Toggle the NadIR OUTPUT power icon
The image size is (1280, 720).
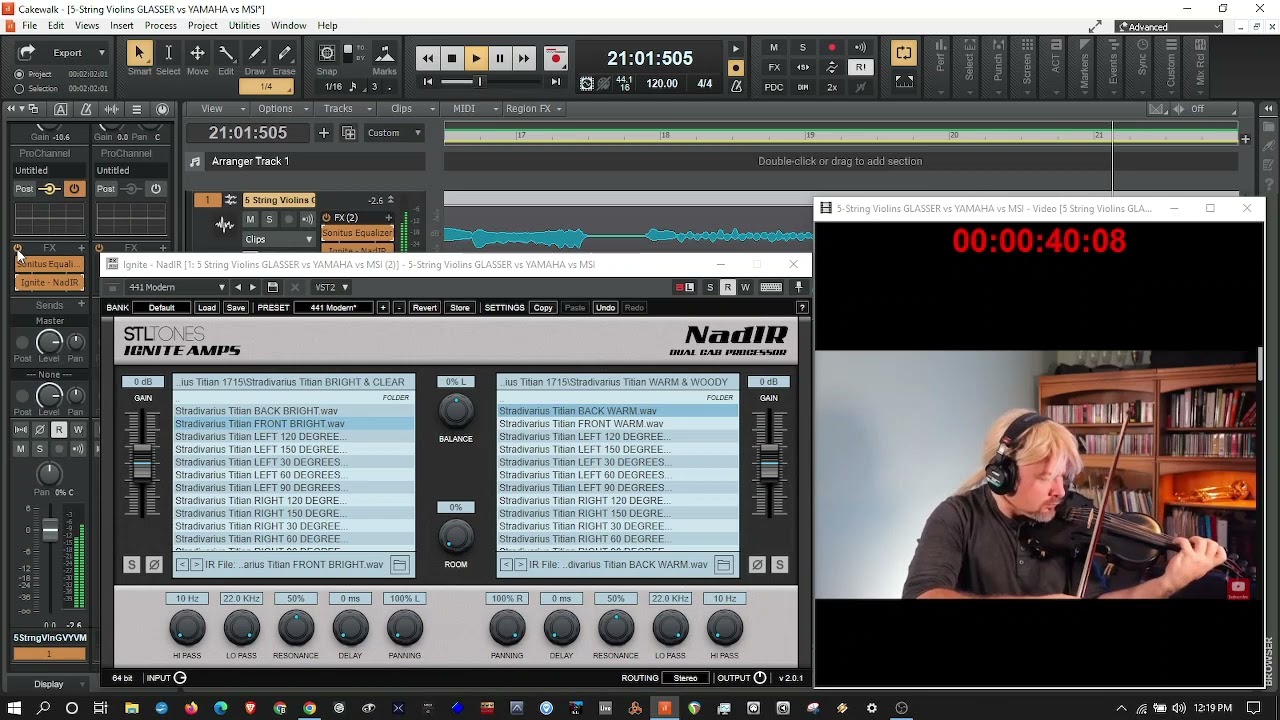[x=760, y=678]
